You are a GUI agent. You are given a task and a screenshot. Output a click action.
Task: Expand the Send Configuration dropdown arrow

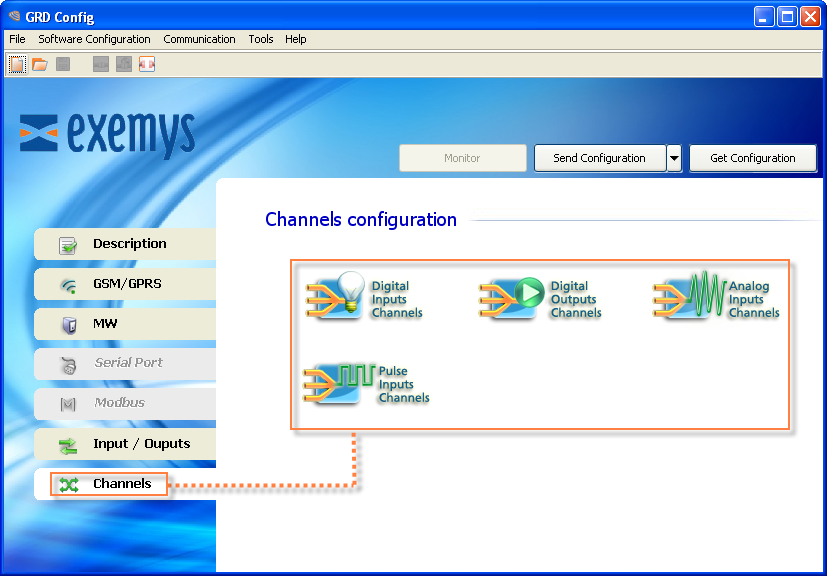(x=674, y=158)
